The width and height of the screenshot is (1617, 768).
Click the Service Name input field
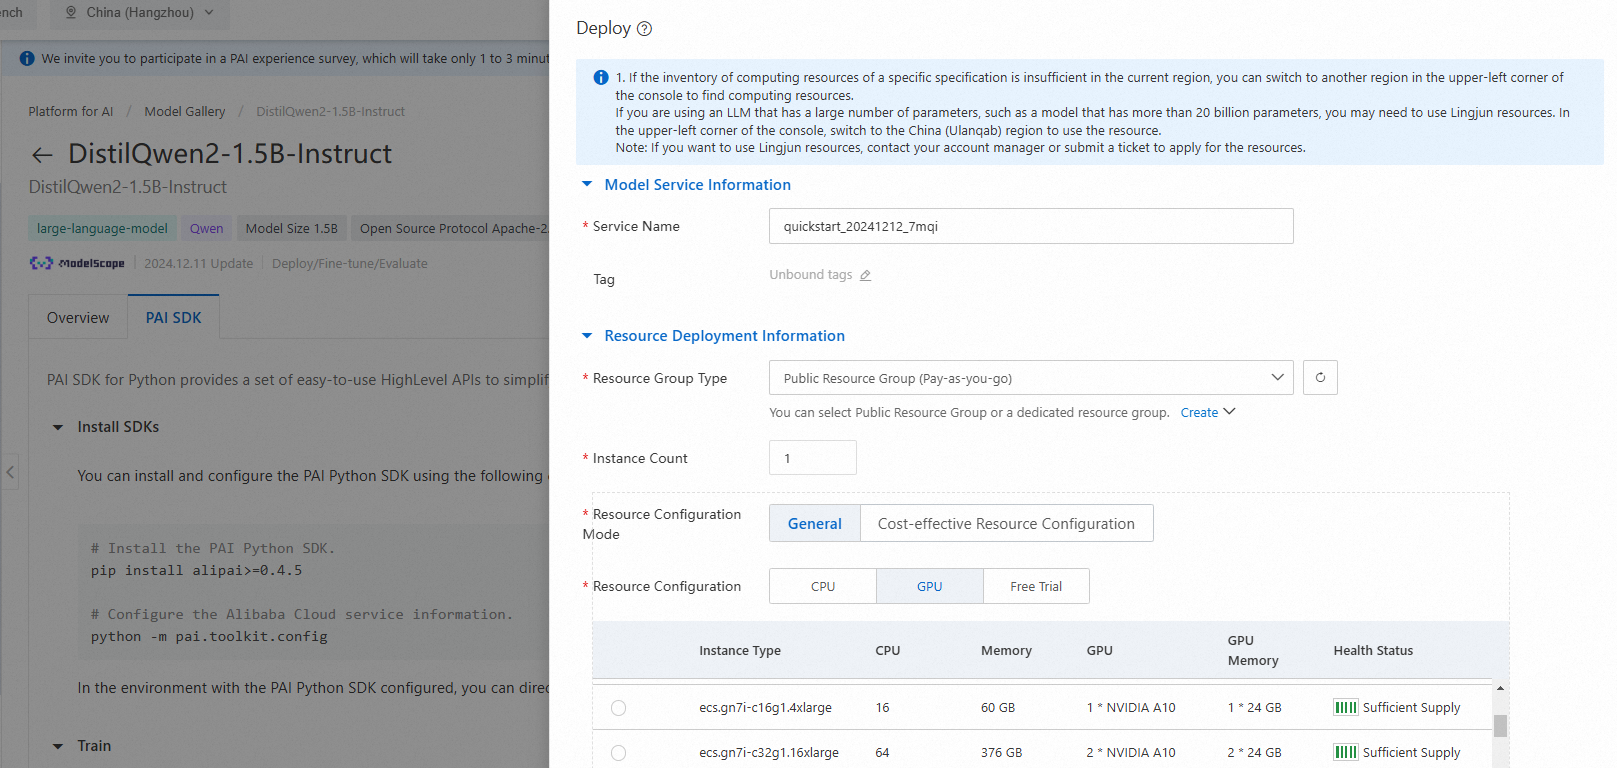tap(1031, 226)
